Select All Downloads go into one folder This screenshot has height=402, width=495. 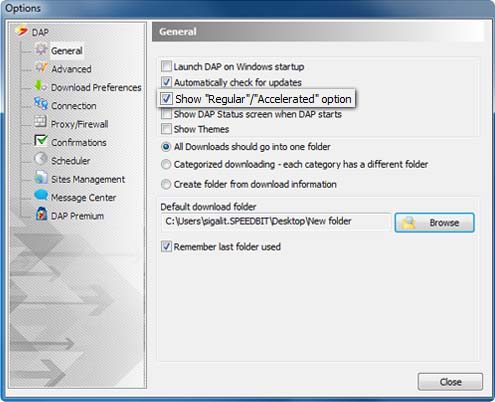(166, 147)
